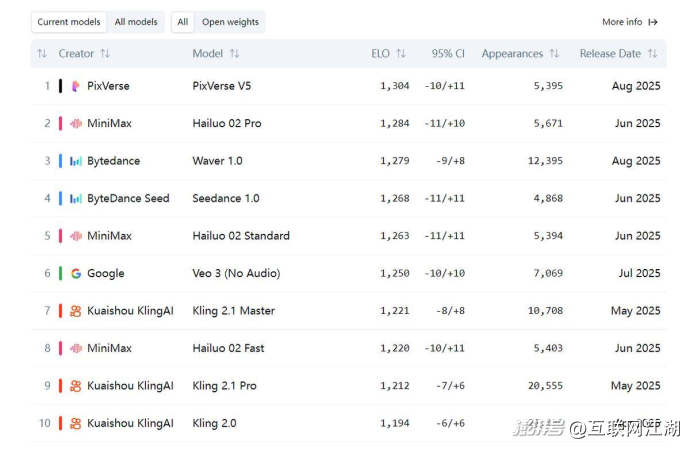Image resolution: width=690 pixels, height=449 pixels.
Task: Click the Bytedance logo in the Waver row
Action: pos(76,161)
